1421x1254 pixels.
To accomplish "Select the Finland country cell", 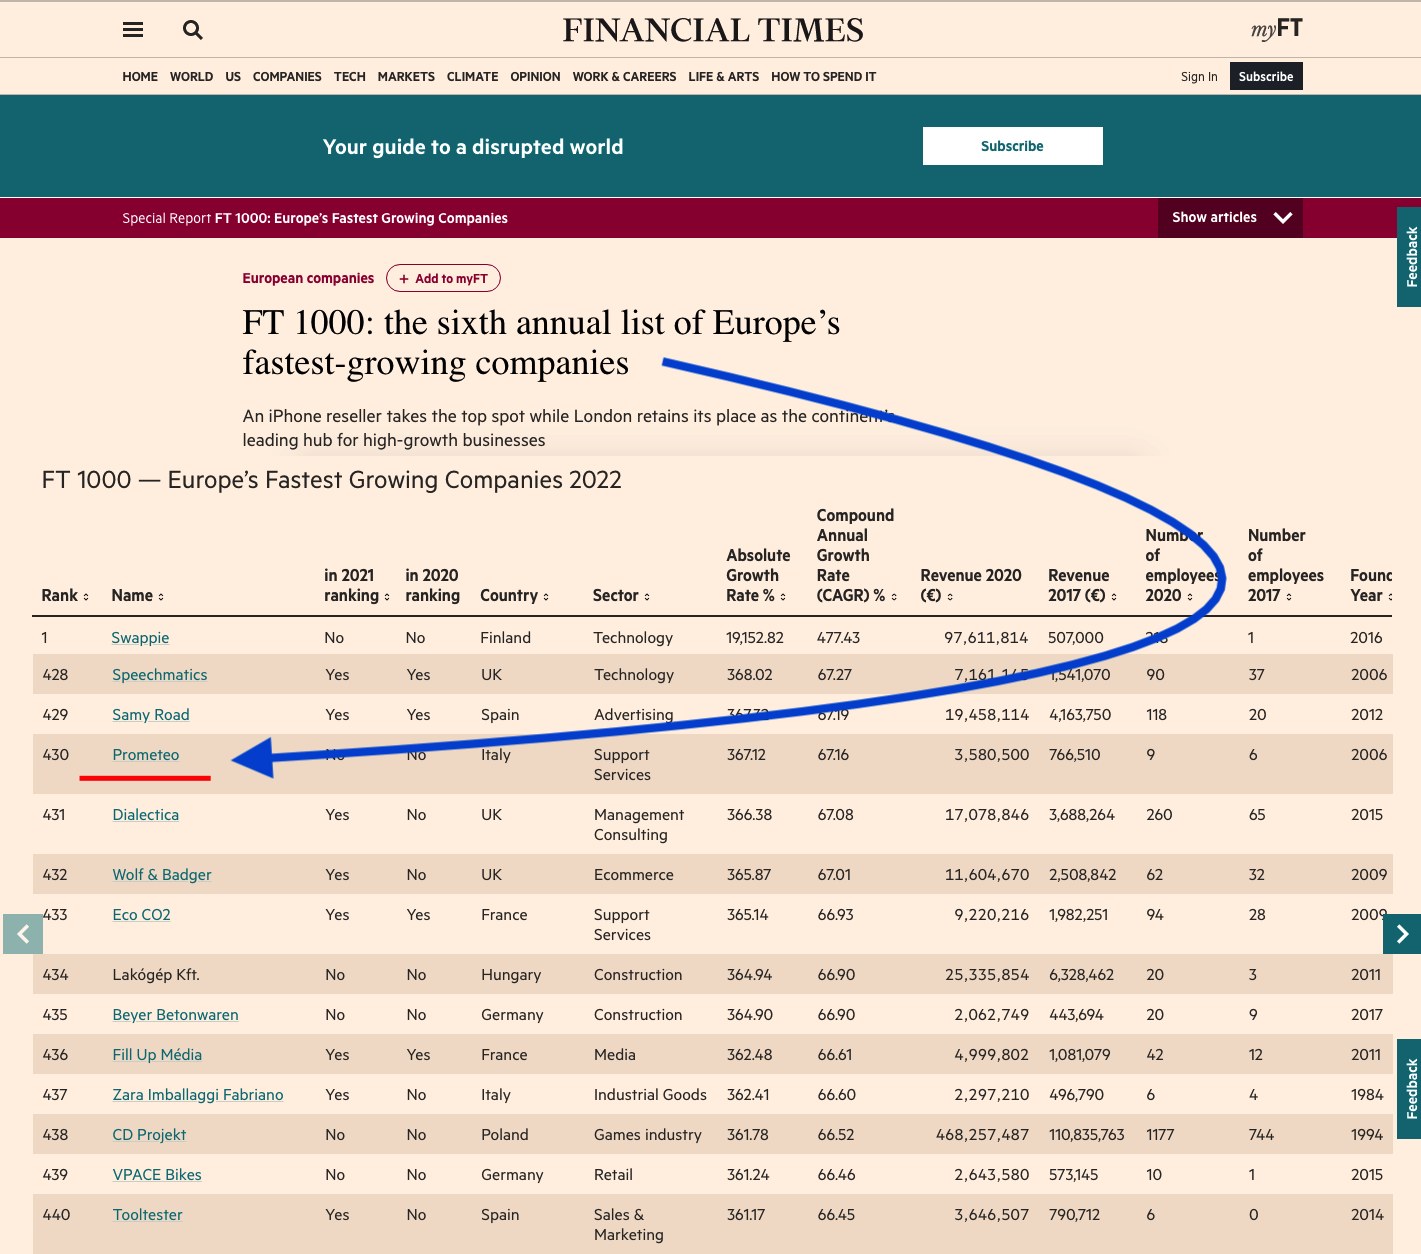I will (506, 638).
